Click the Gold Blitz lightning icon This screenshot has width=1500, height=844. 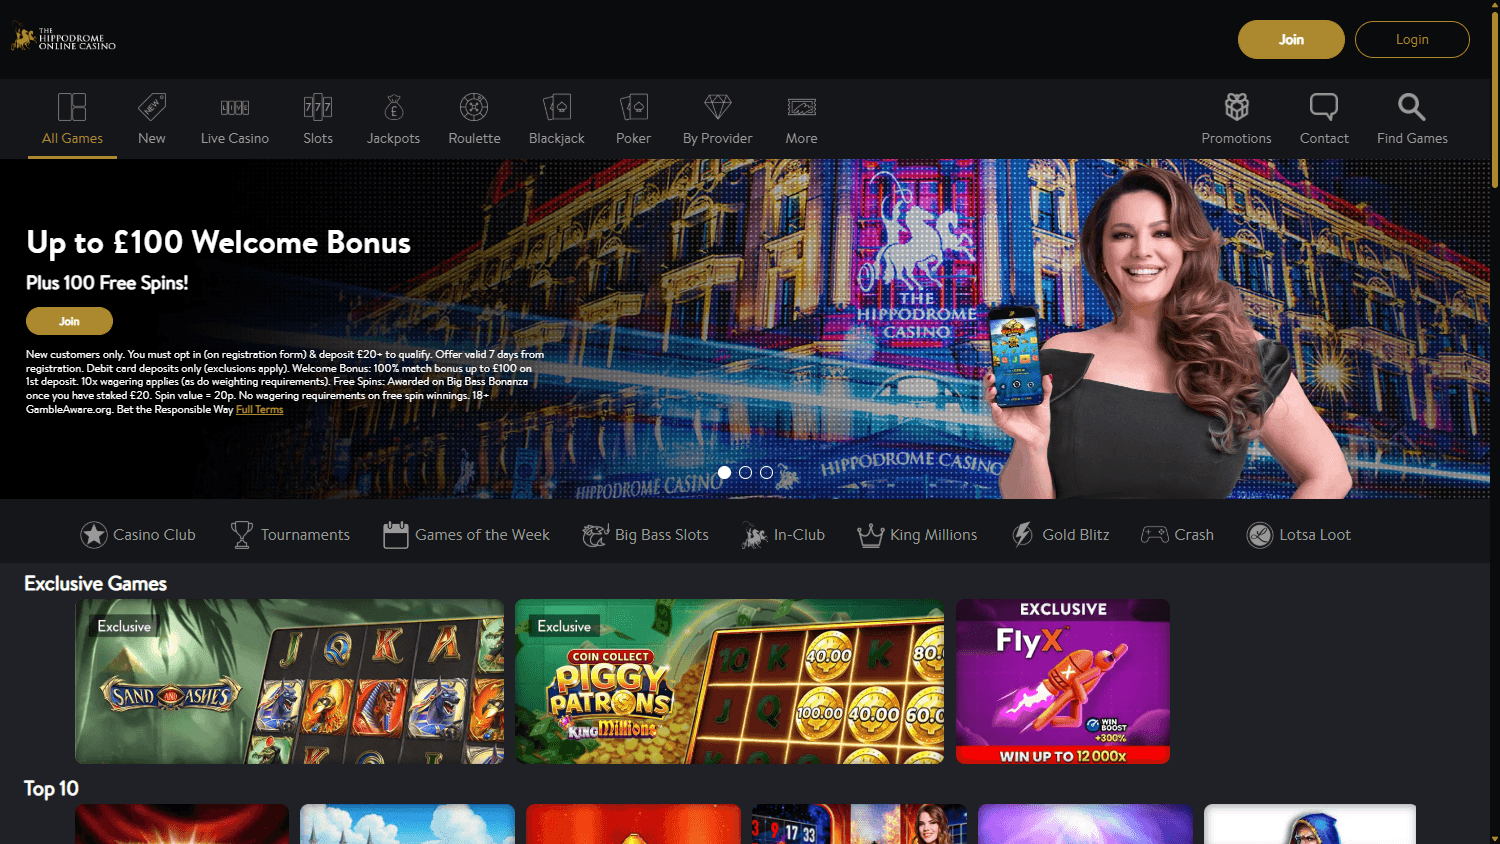click(1022, 535)
